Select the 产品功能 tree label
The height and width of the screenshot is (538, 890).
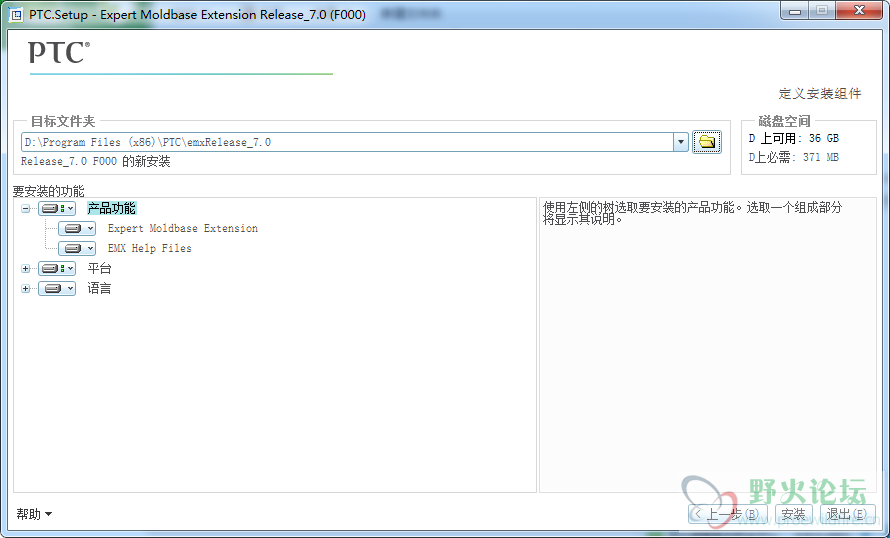pyautogui.click(x=111, y=209)
